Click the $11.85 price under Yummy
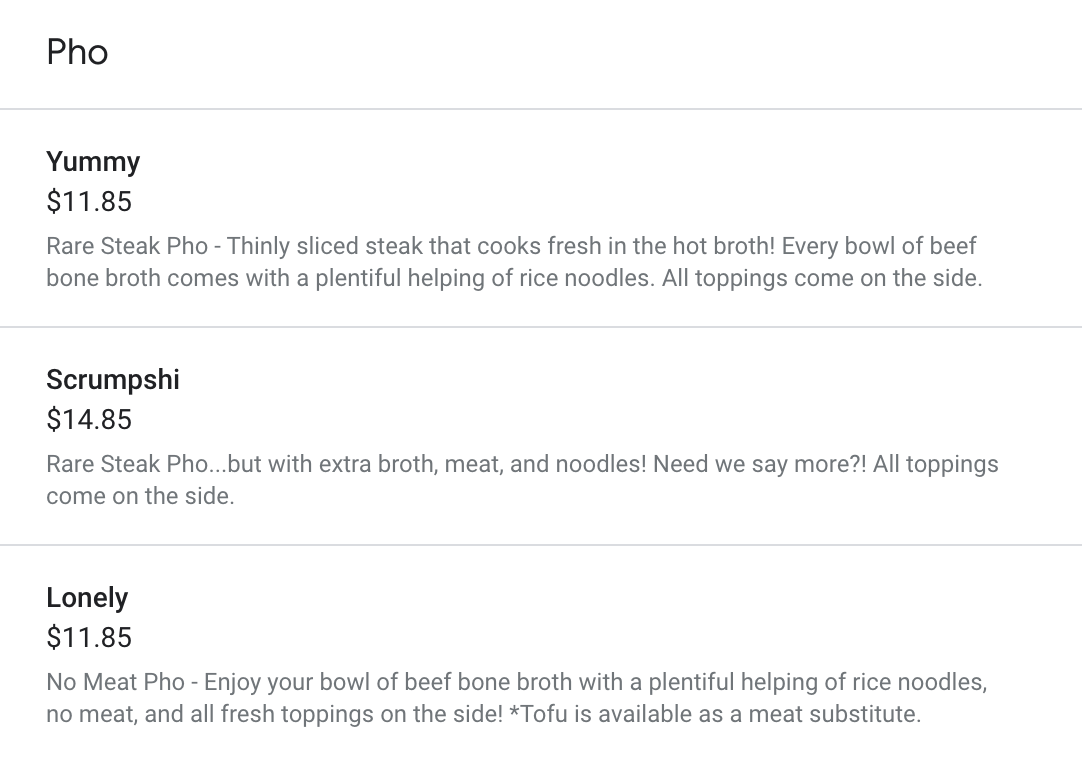The width and height of the screenshot is (1082, 760). pos(89,202)
